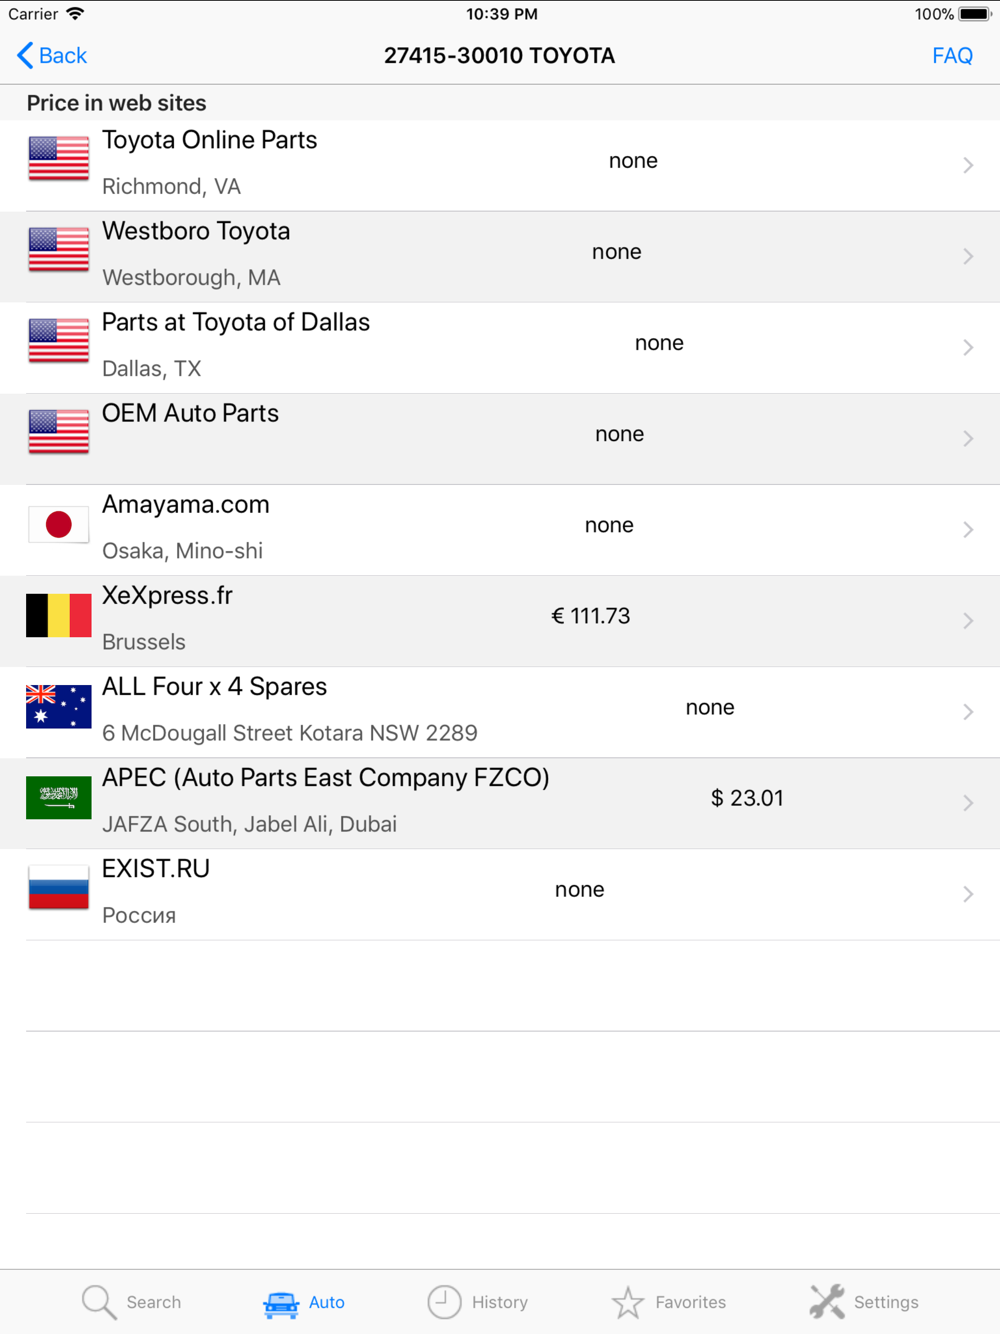This screenshot has width=1000, height=1334.
Task: Switch to the History tab label
Action: pos(500,1302)
